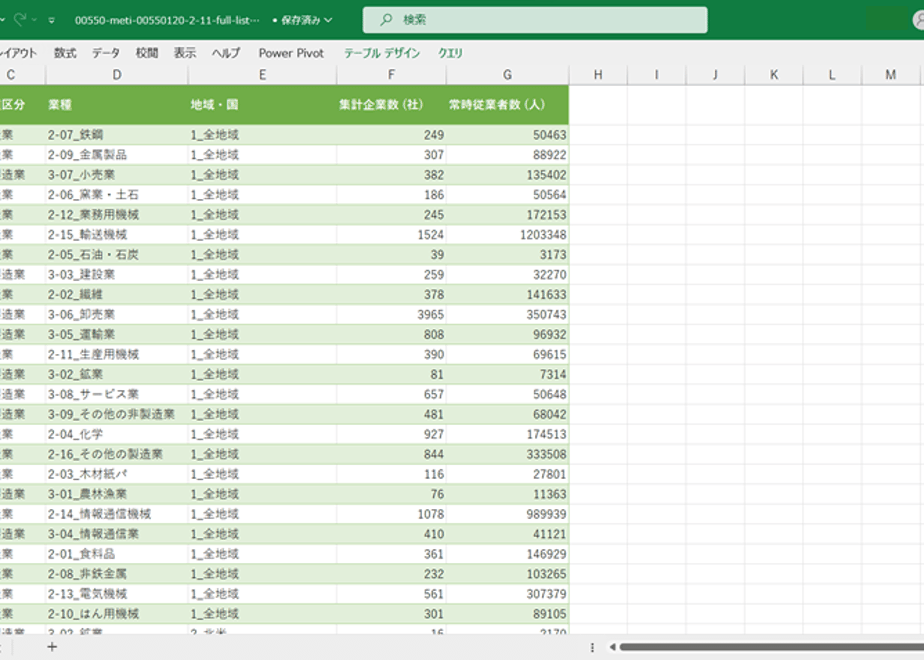Add a new sheet with plus button
Screen dimensions: 924x660
52,647
